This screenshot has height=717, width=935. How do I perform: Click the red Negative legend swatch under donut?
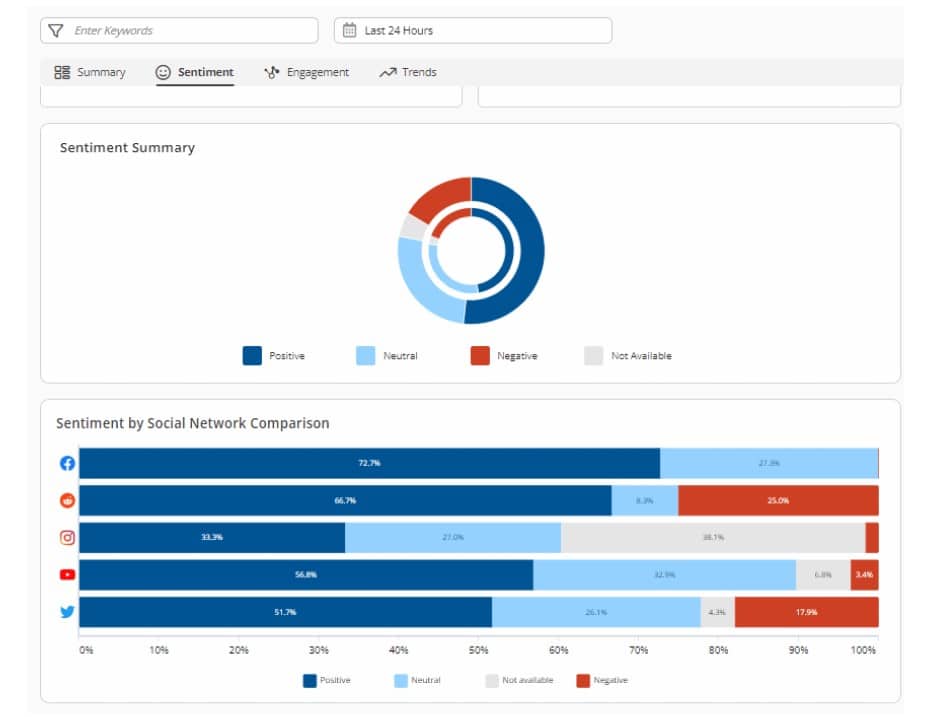[480, 356]
